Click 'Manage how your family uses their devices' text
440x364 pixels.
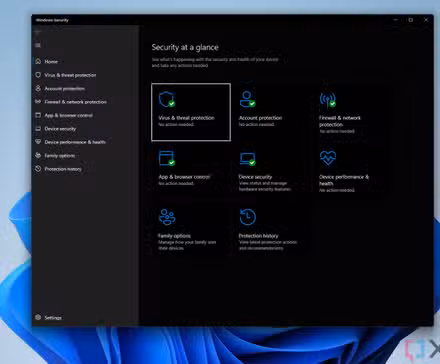tap(187, 245)
